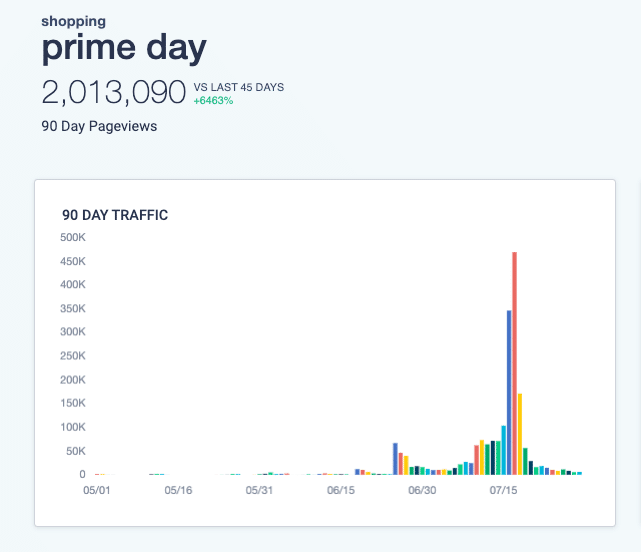Select the 06/30 date label
641x552 pixels.
422,490
